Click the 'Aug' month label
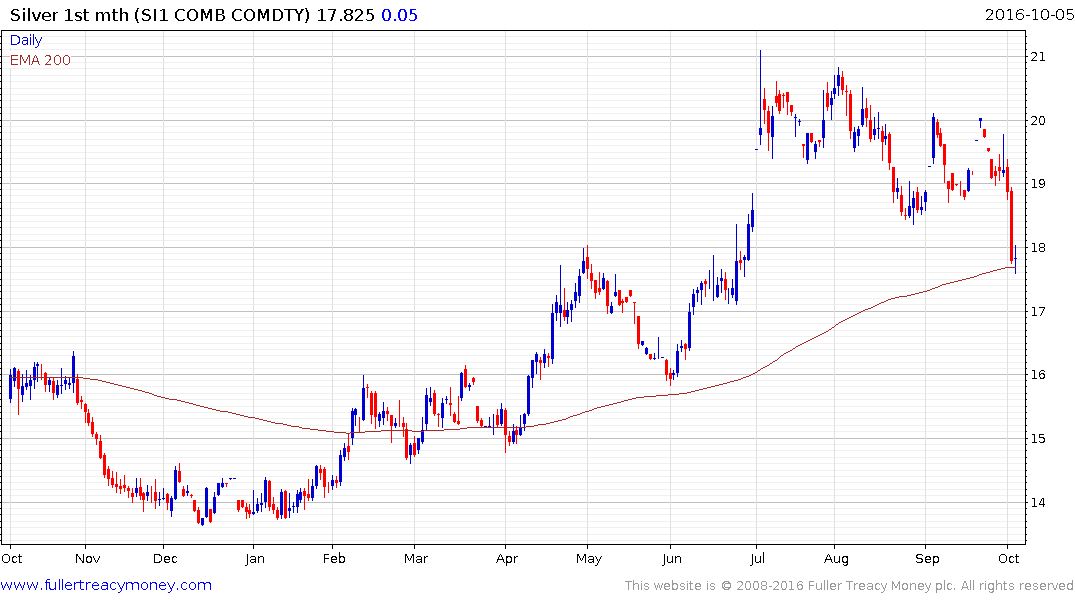 836,558
